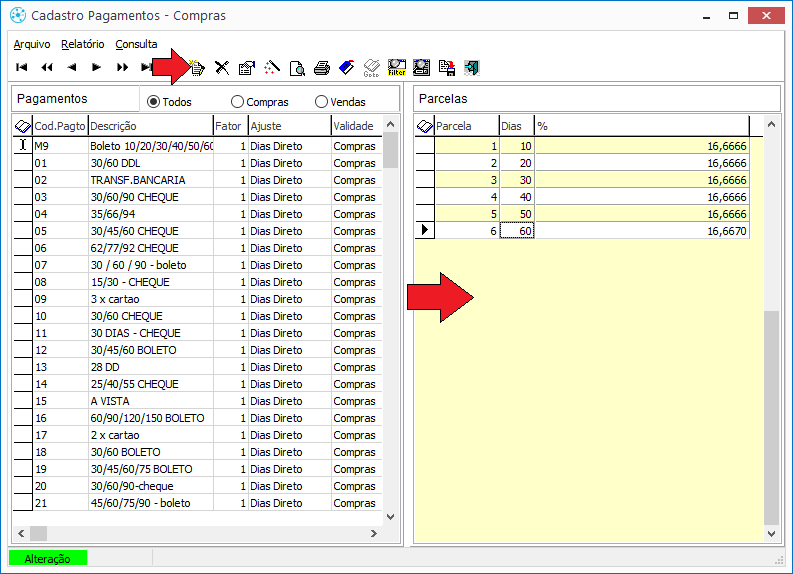This screenshot has width=793, height=574.
Task: Click the Ajuste column header
Action: coord(290,126)
